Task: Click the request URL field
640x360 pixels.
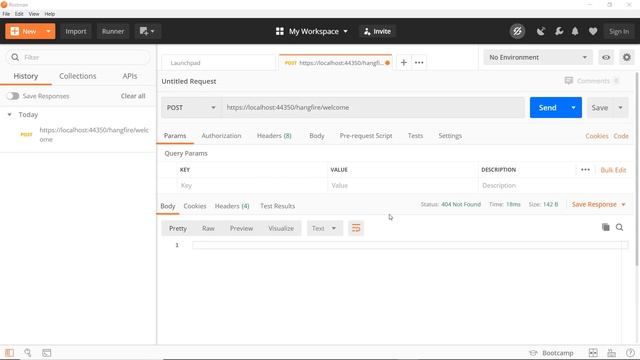Action: pos(373,107)
